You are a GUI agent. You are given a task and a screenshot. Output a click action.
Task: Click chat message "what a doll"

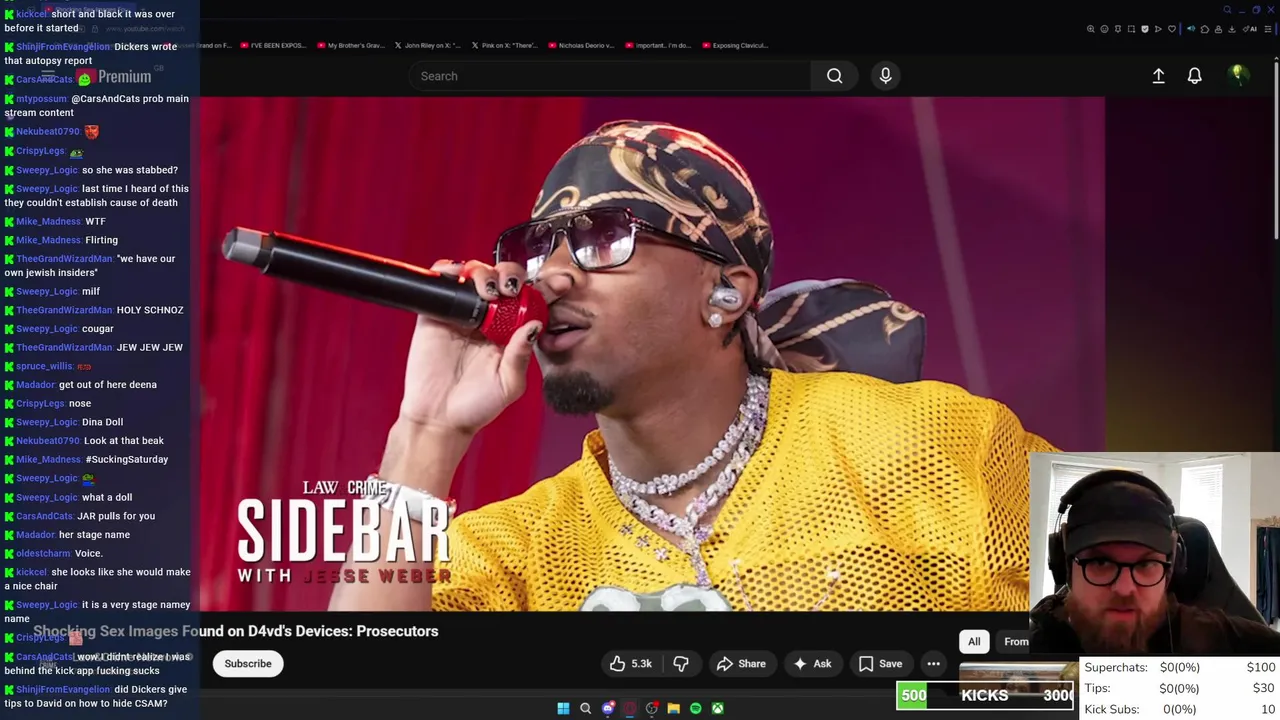pos(107,497)
